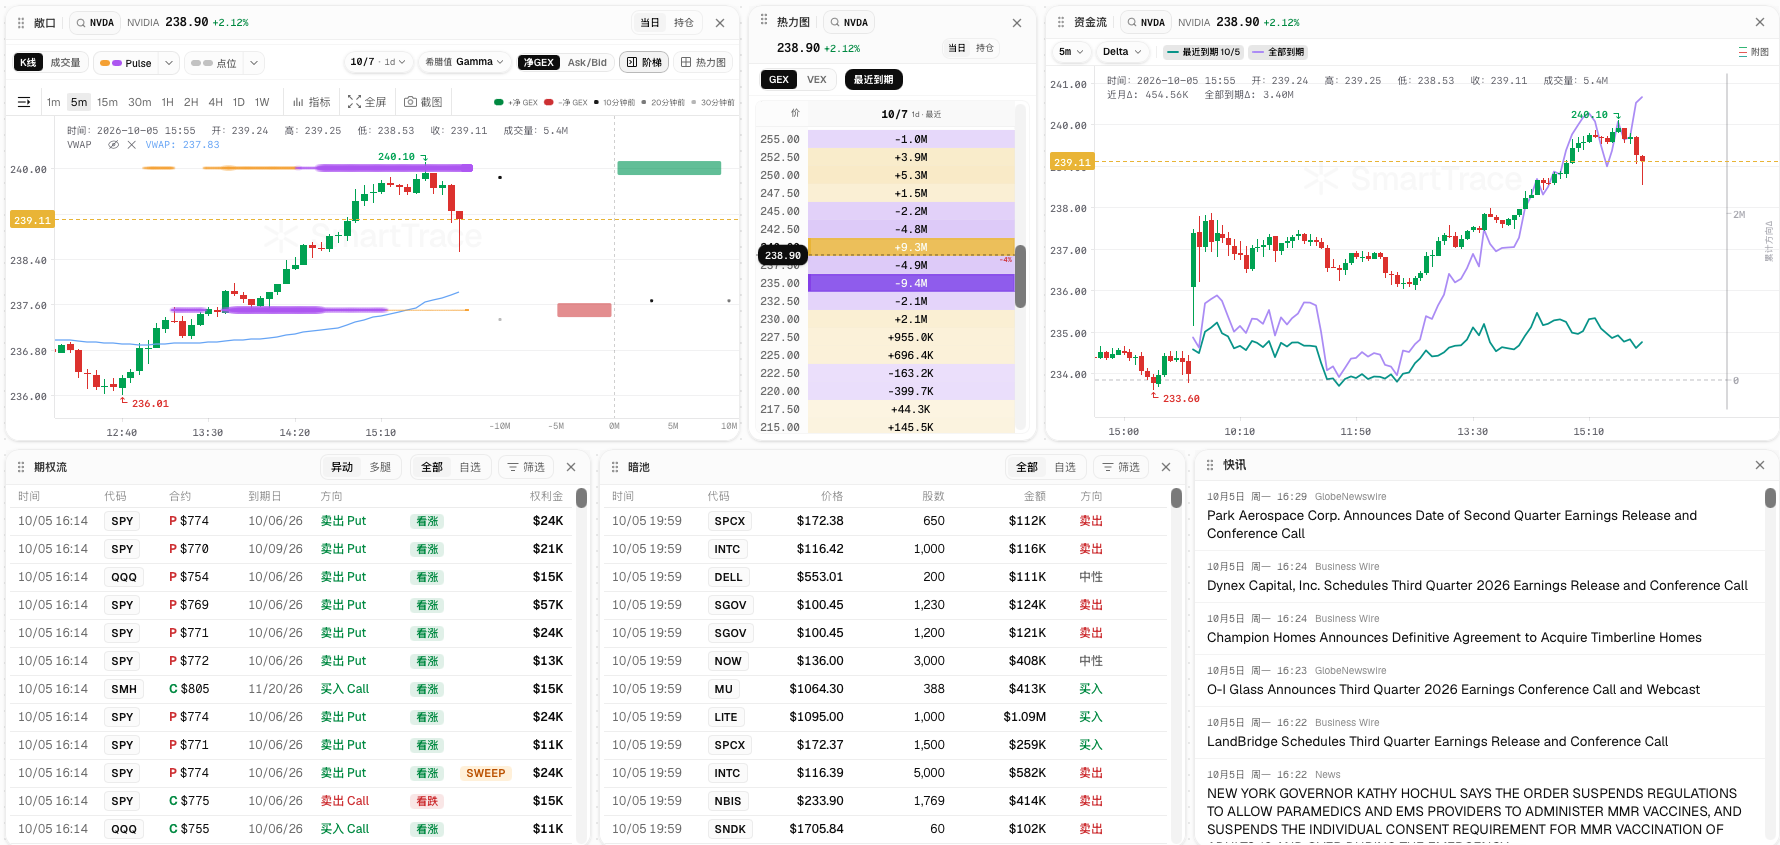Open the 筛选 filter in 期权流 panel
1780x845 pixels.
click(x=526, y=467)
